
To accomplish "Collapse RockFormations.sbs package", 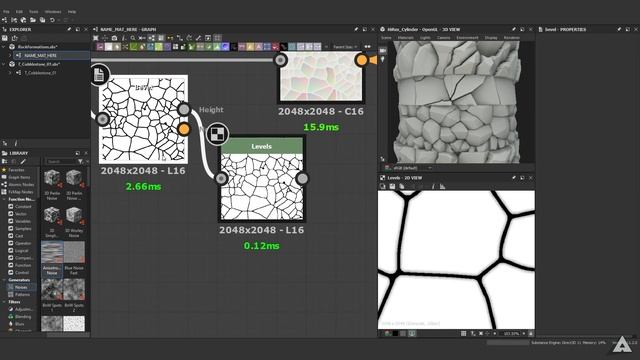I will [4, 47].
